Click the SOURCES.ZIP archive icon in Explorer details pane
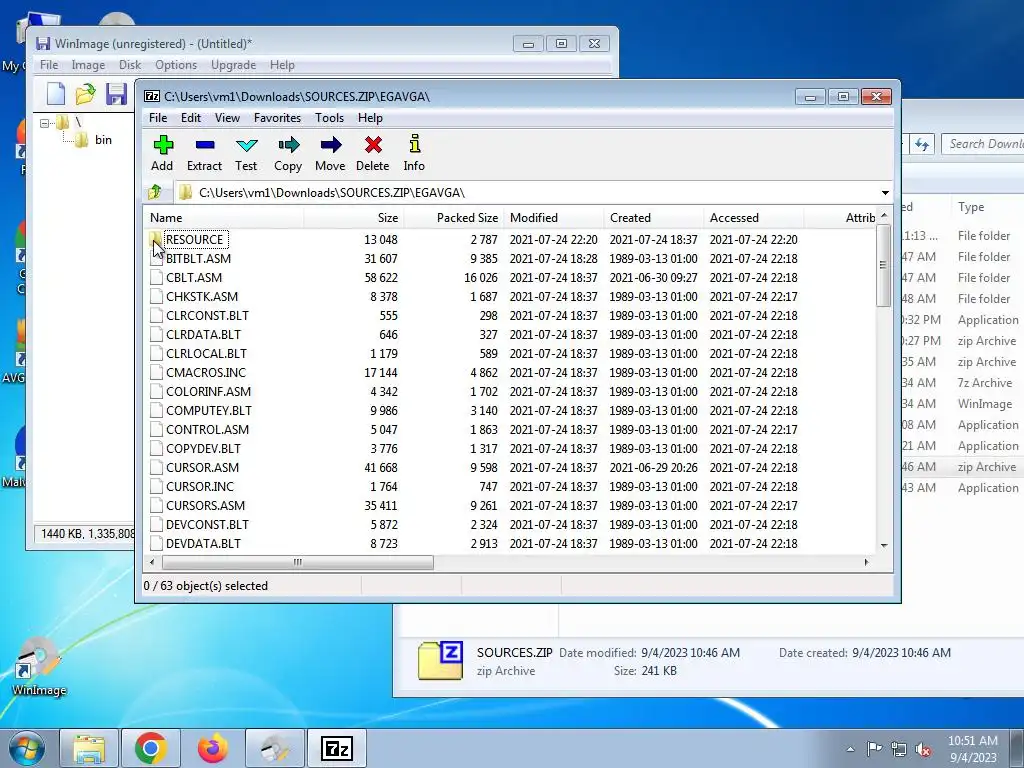 click(x=441, y=660)
